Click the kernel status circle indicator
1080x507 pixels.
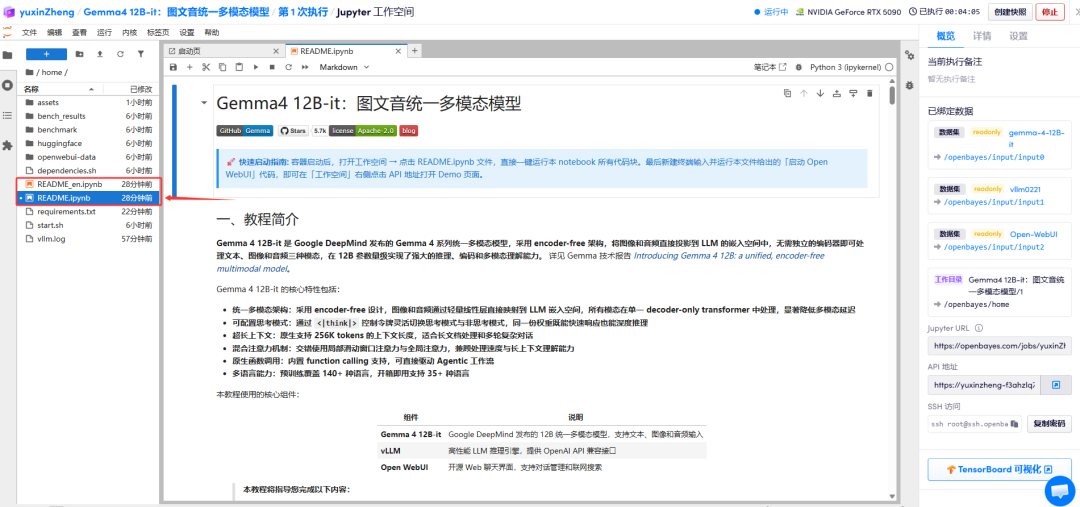click(x=889, y=68)
